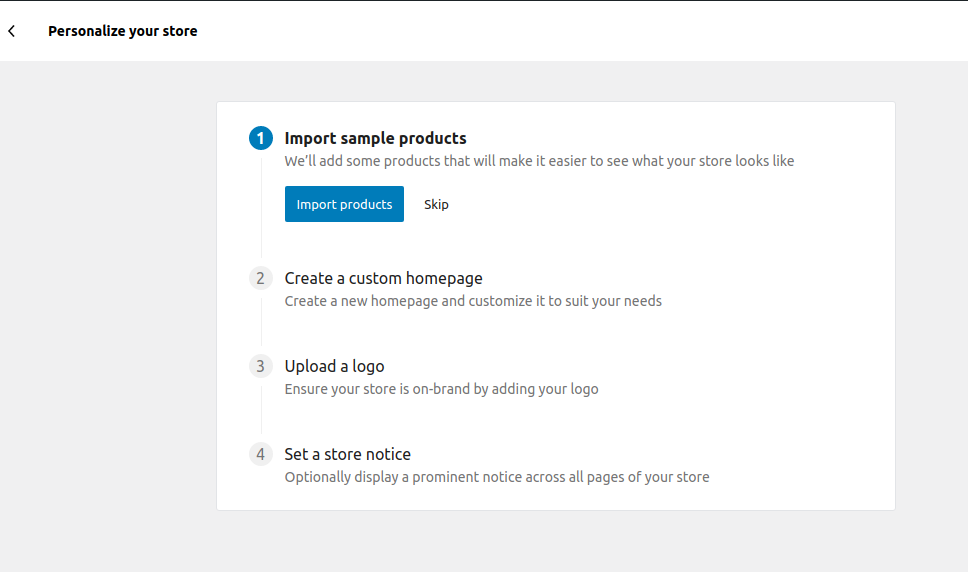Screen dimensions: 968x572
Task: Expand the Set a store notice step
Action: click(348, 455)
